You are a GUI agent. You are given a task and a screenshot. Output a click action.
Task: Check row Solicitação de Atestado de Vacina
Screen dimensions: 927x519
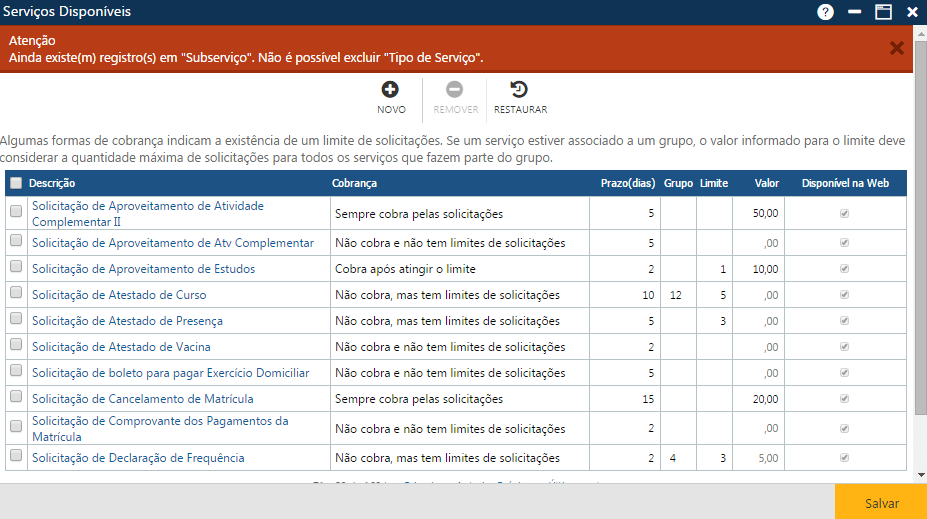coord(16,345)
